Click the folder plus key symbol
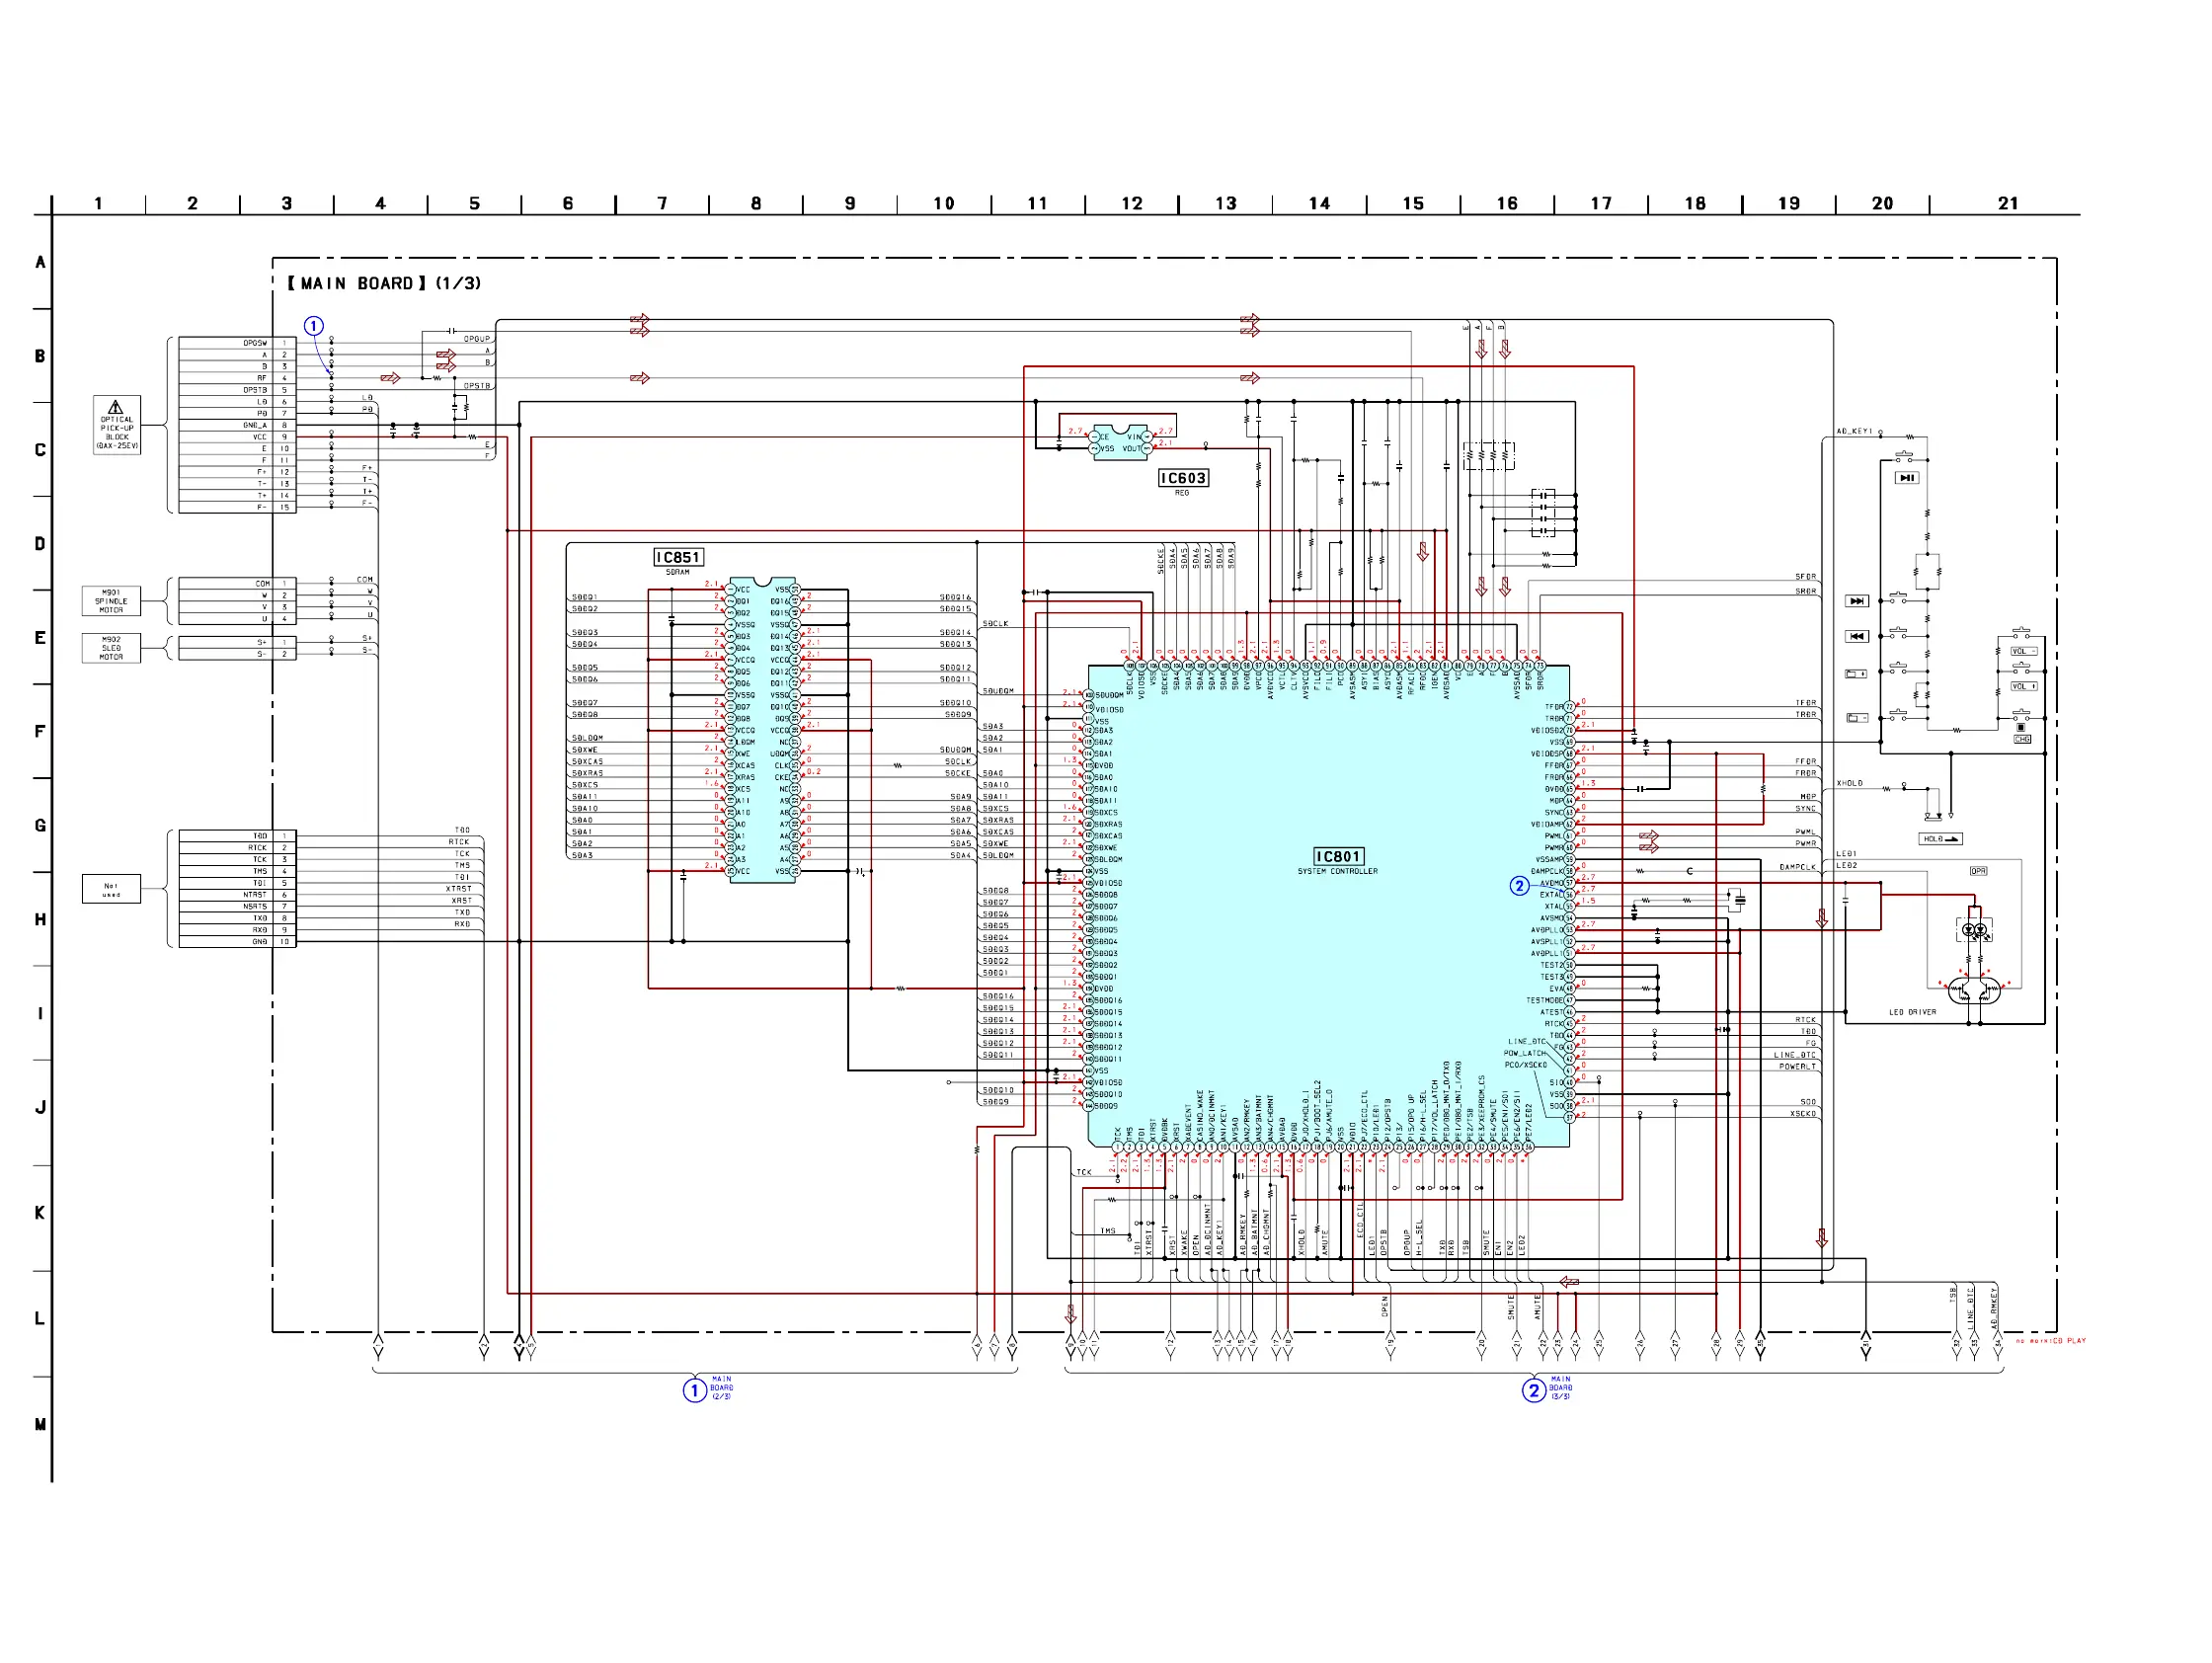Screen dimensions: 2212x1663 (x=1856, y=674)
